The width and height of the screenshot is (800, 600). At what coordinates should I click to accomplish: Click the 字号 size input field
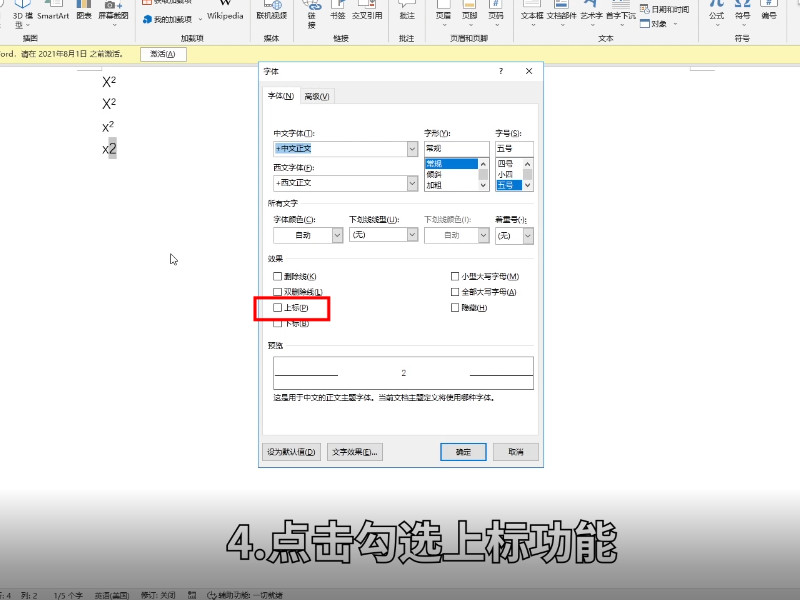514,148
